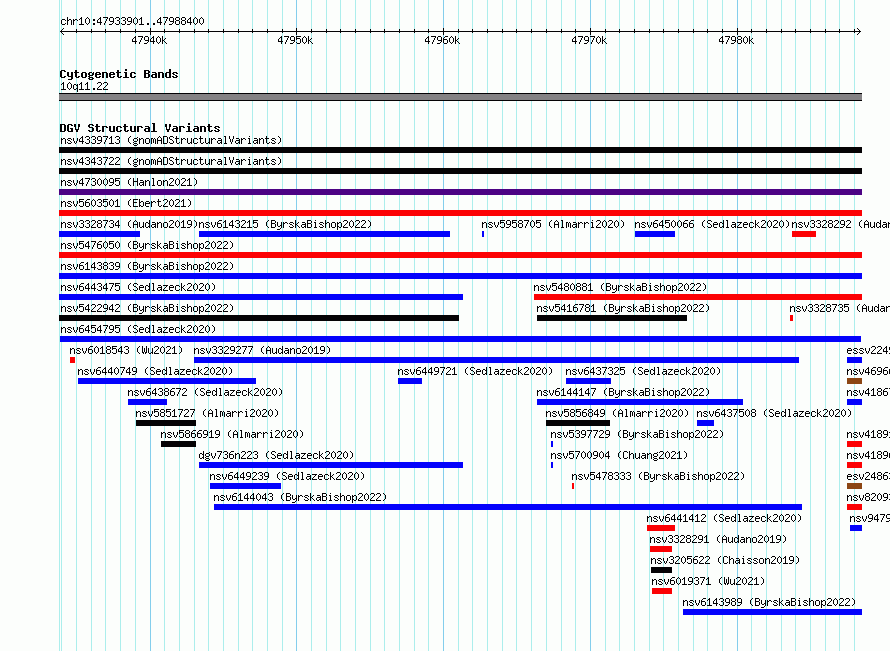Click the chr10:47933901..47988400 region label
Screen dimensions: 890x651
[132, 21]
